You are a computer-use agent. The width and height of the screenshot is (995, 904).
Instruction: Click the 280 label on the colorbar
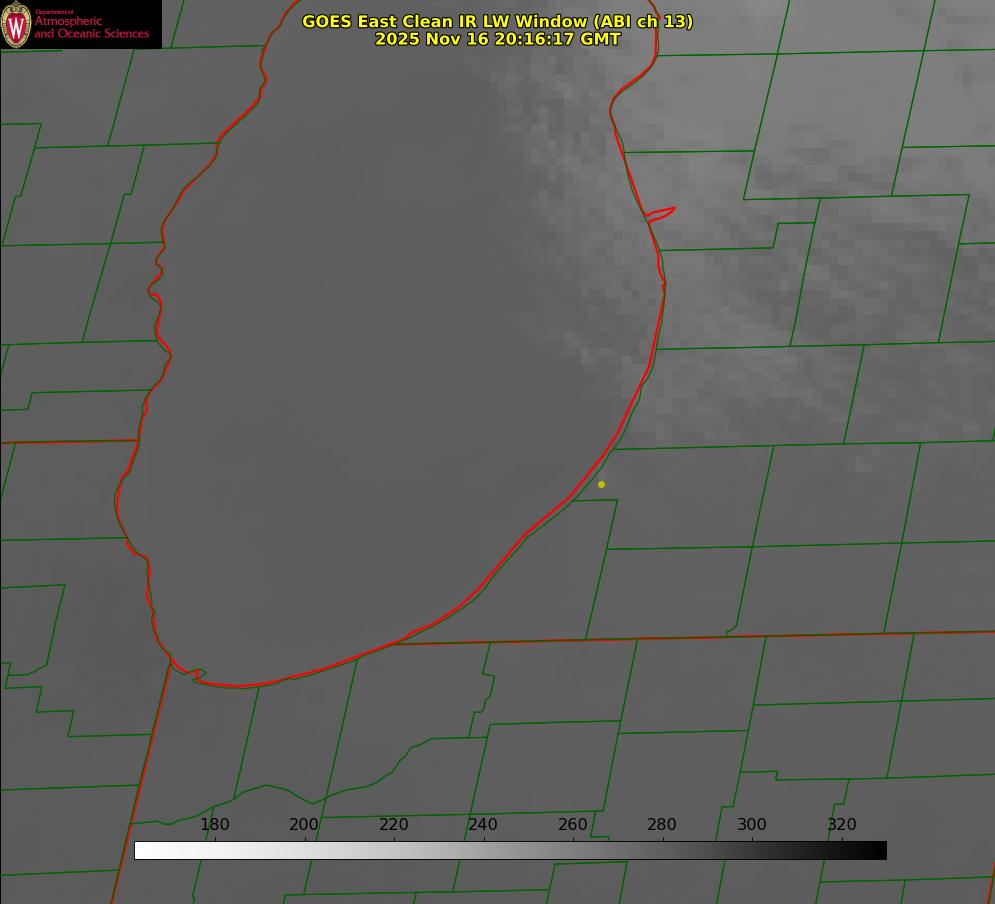[662, 825]
